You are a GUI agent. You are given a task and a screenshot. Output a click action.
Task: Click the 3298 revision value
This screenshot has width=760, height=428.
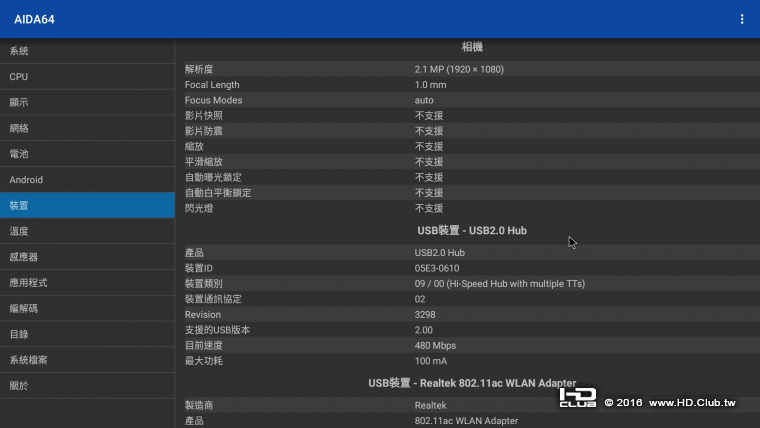(425, 315)
